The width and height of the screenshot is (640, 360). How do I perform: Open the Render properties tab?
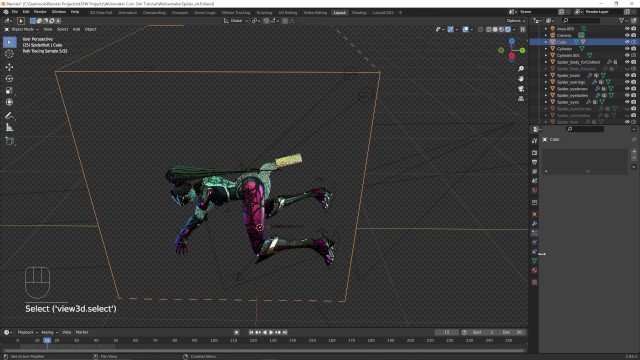coord(534,153)
